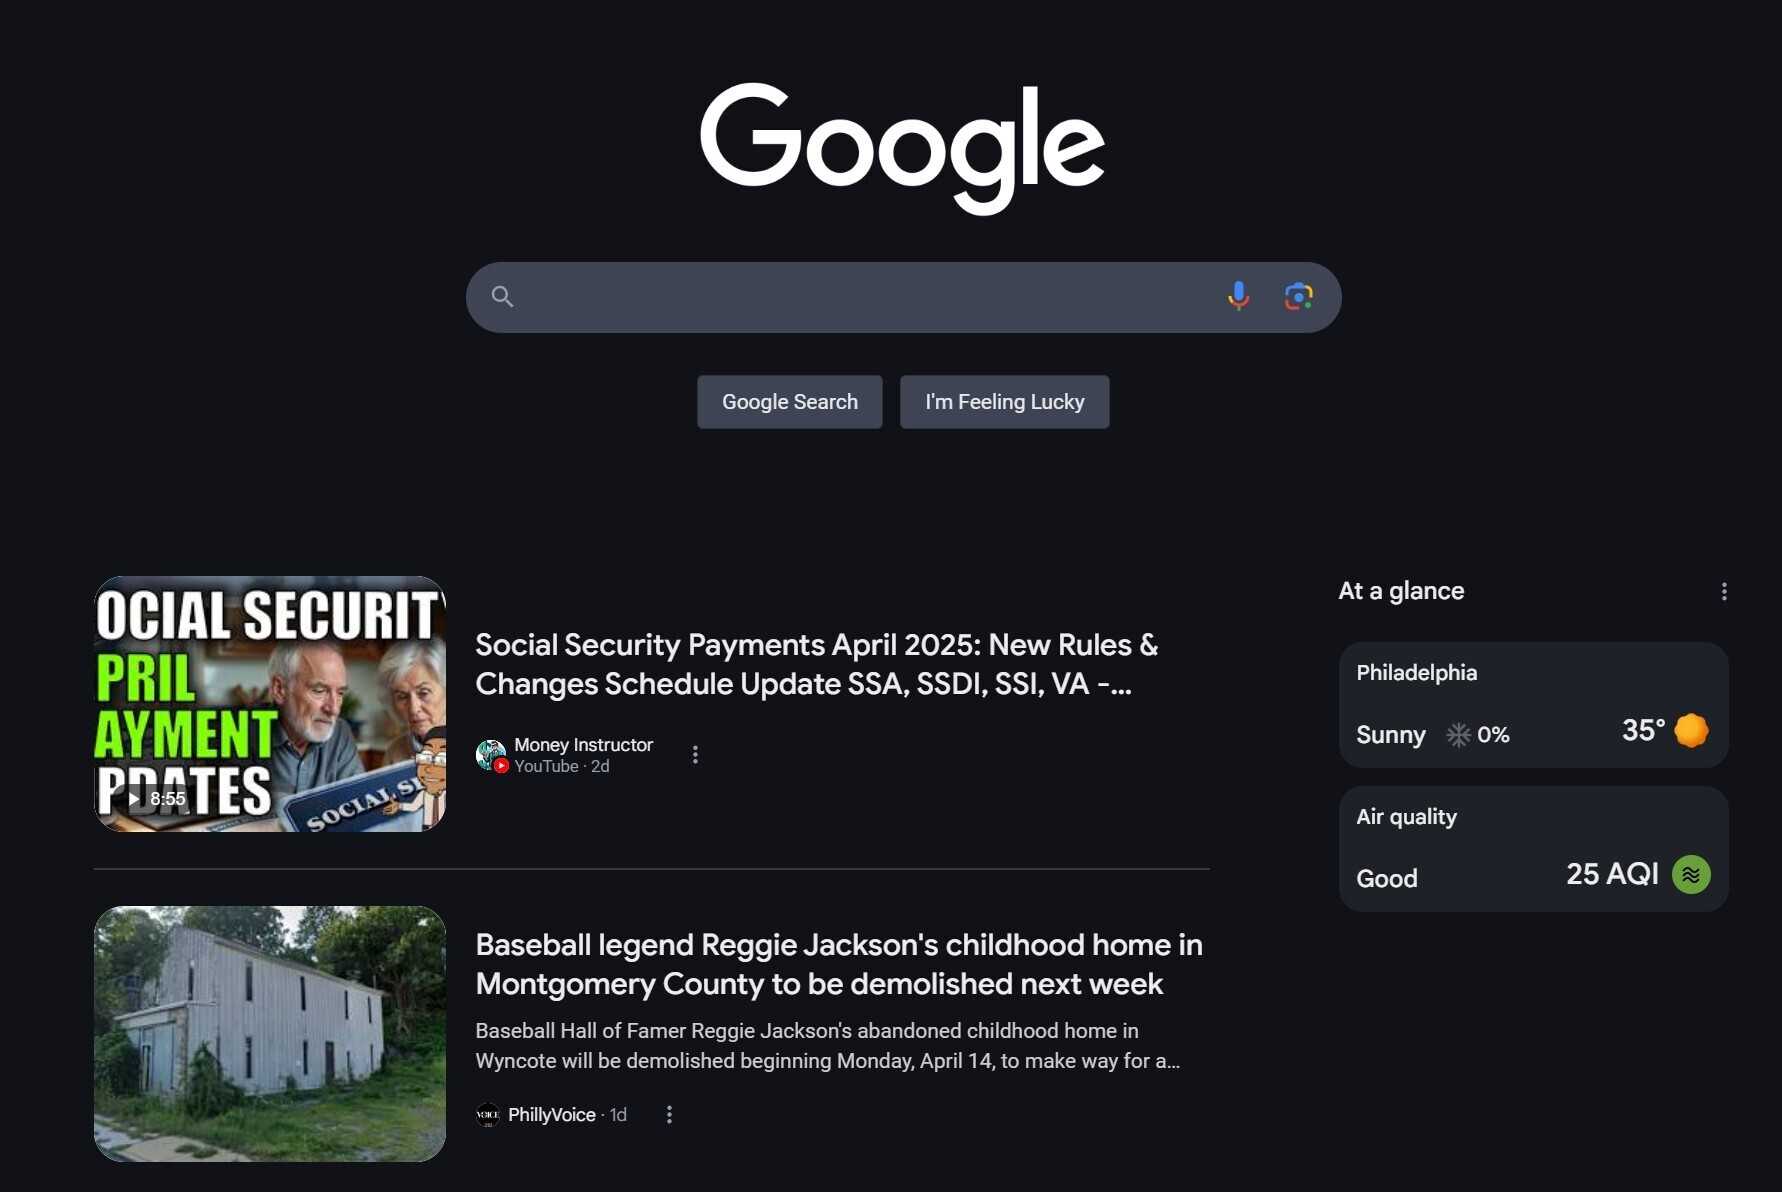Click the Wyncote article description text
Viewport: 1782px width, 1192px height.
(827, 1046)
